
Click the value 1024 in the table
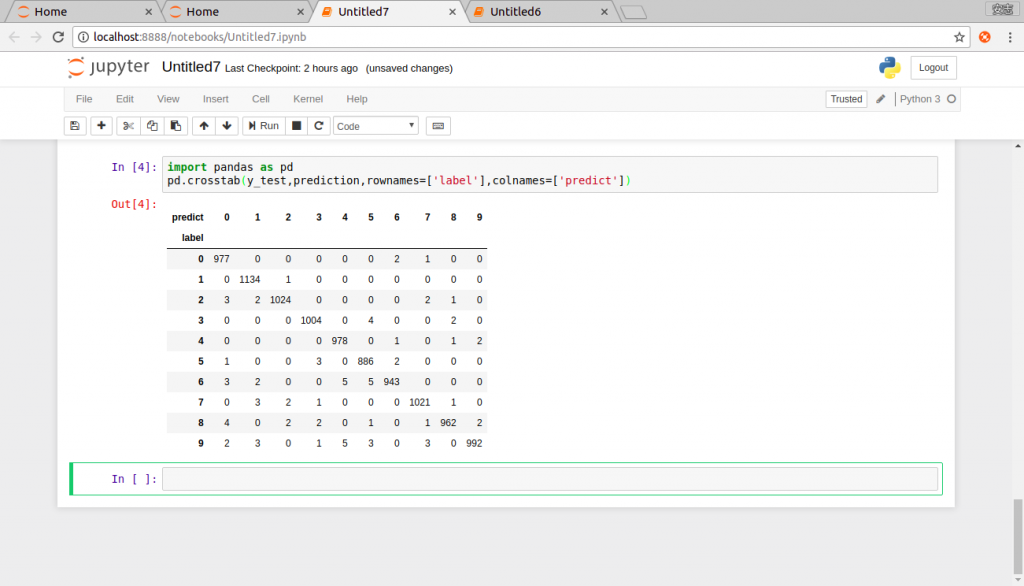[x=280, y=300]
